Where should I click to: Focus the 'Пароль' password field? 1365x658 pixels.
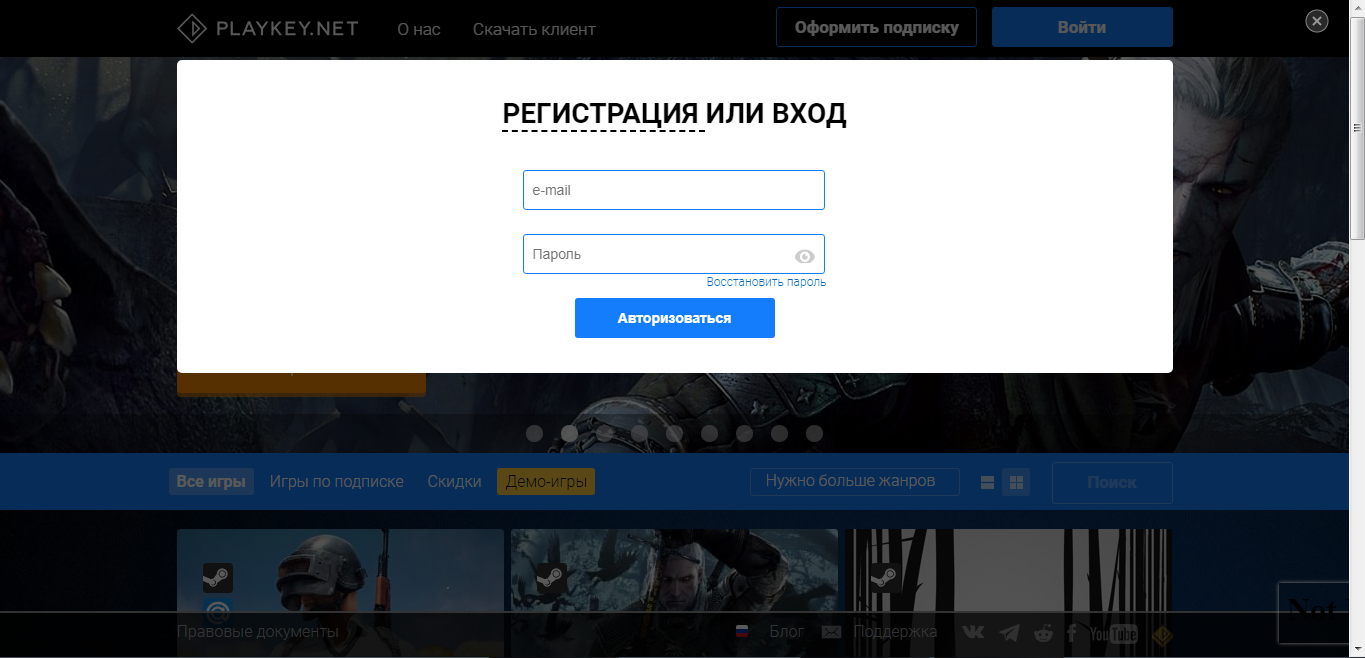[674, 254]
